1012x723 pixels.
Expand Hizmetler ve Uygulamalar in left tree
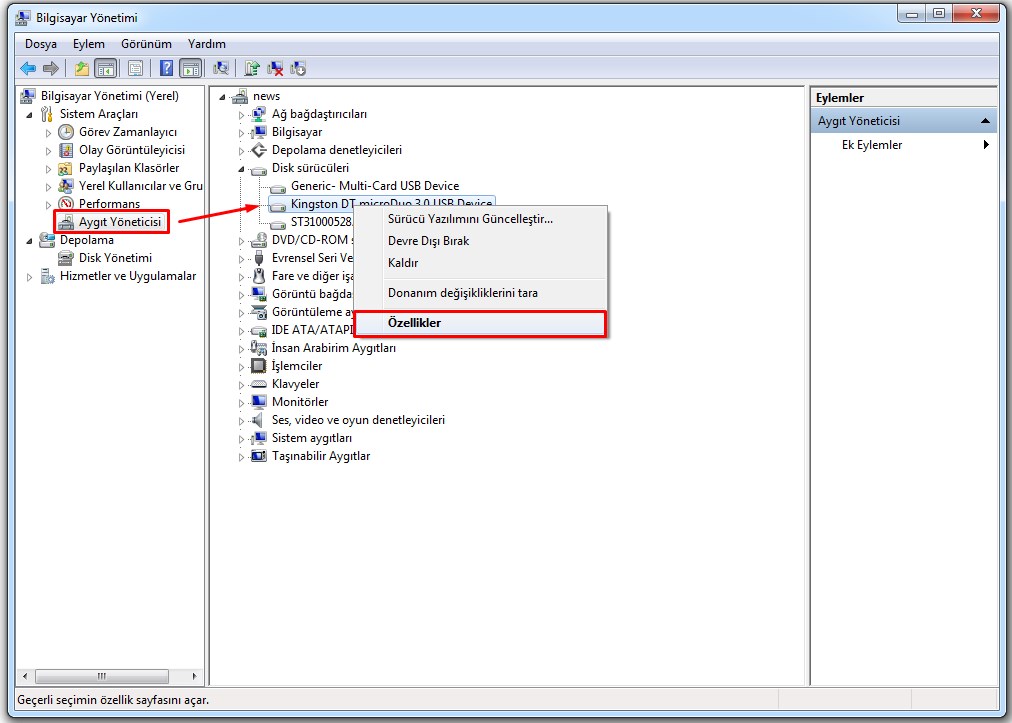(29, 277)
